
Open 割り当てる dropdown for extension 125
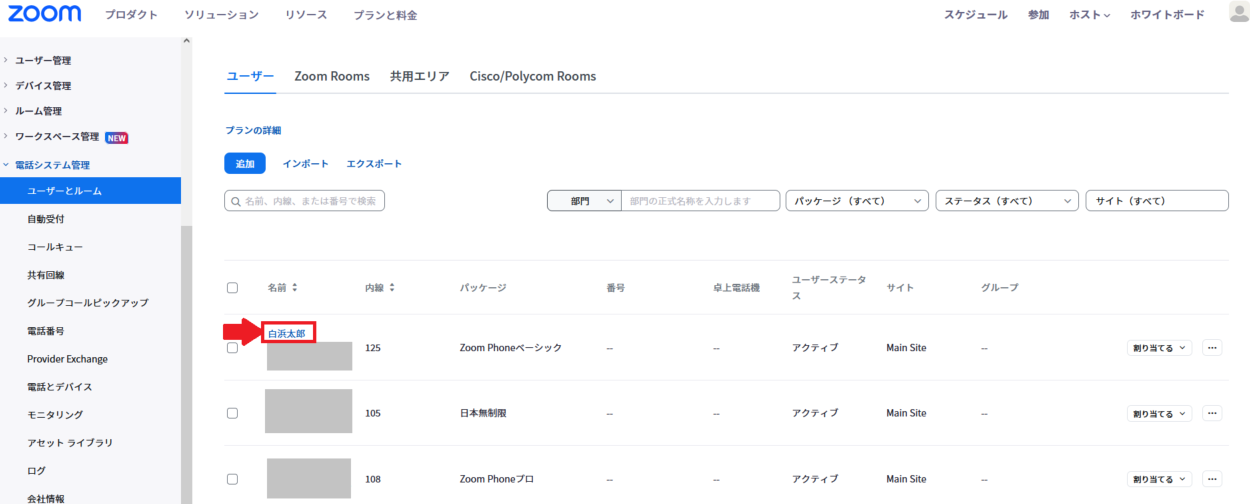(1159, 347)
